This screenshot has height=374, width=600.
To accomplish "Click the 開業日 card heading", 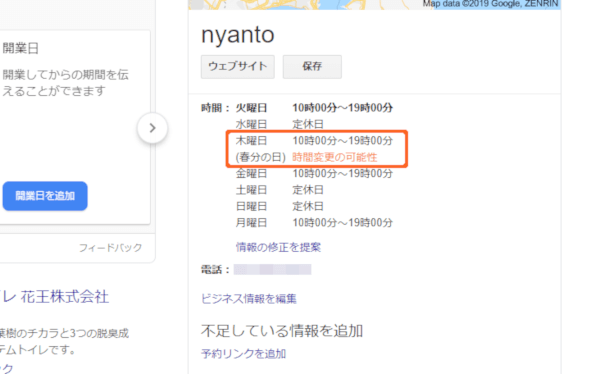I will [x=21, y=49].
